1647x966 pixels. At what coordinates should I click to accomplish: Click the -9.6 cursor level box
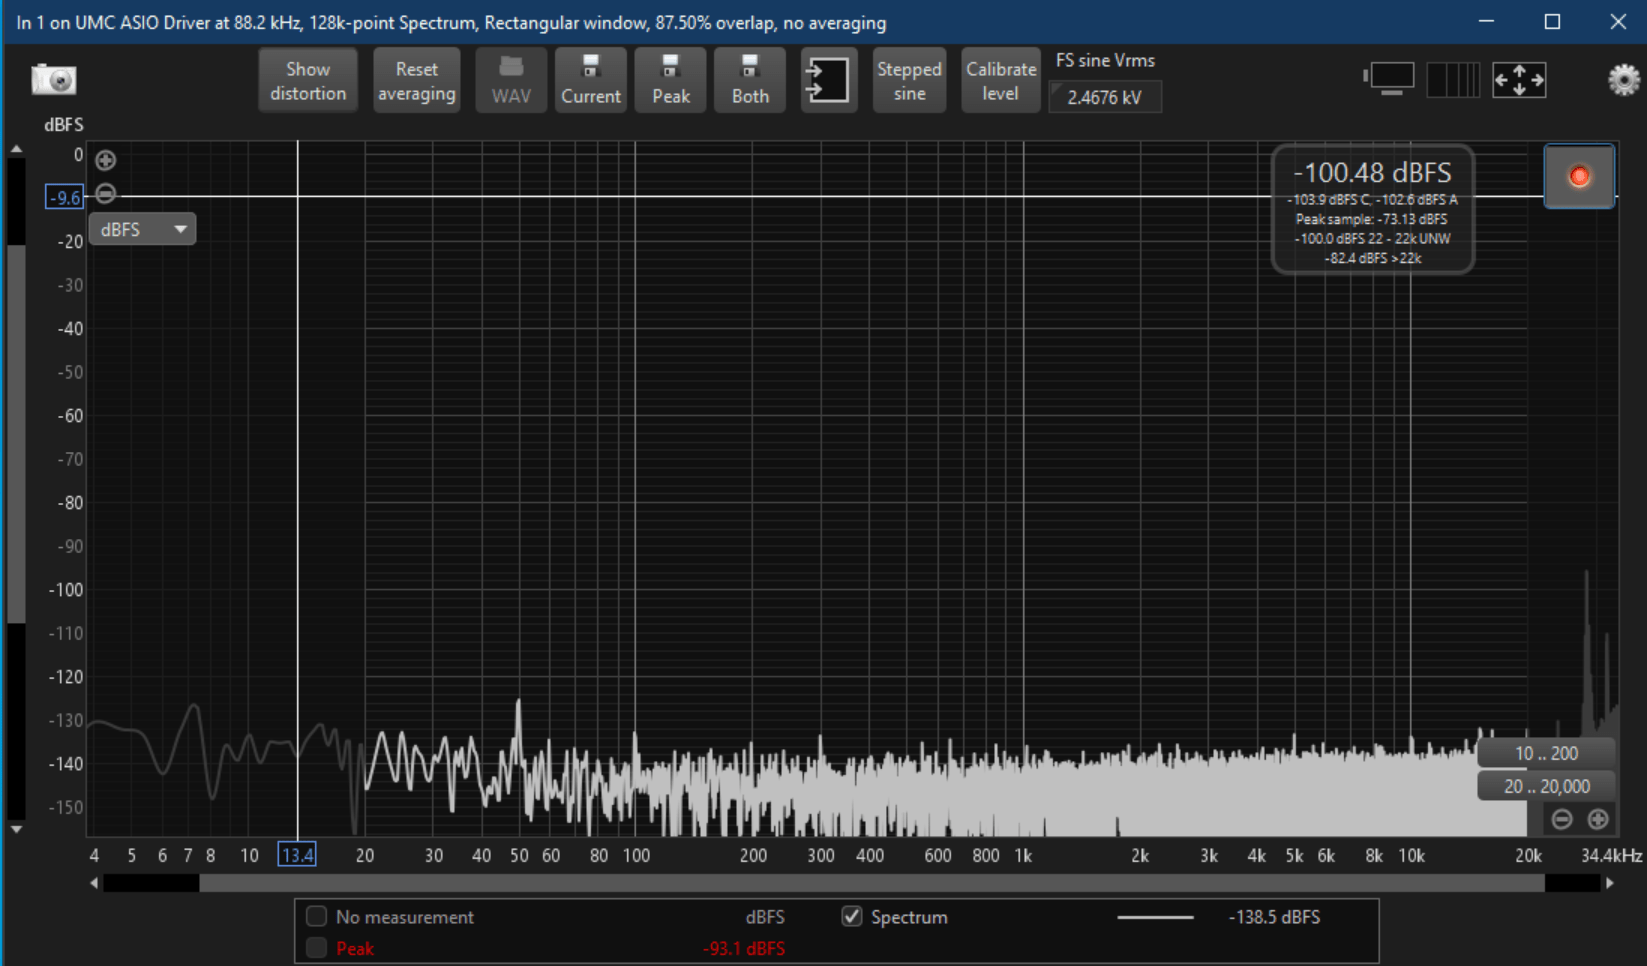pyautogui.click(x=65, y=197)
